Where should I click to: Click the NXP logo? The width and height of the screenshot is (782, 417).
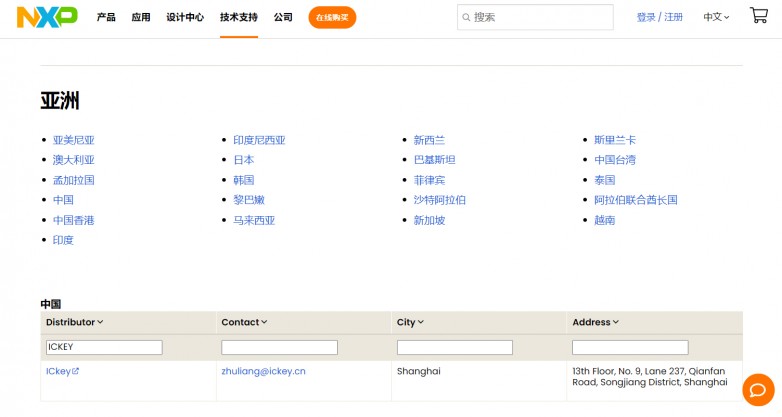click(x=47, y=17)
